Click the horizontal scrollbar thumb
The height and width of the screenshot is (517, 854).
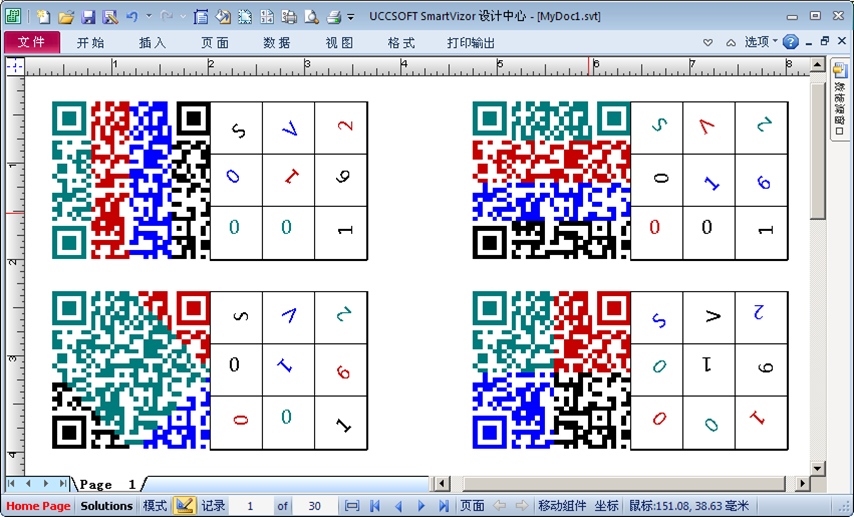click(x=624, y=483)
